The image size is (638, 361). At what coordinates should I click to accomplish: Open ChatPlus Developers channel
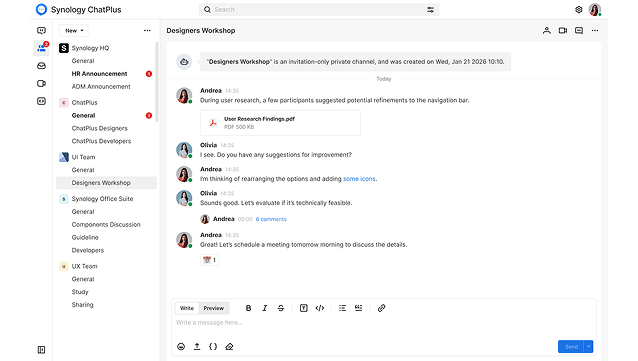coord(101,141)
